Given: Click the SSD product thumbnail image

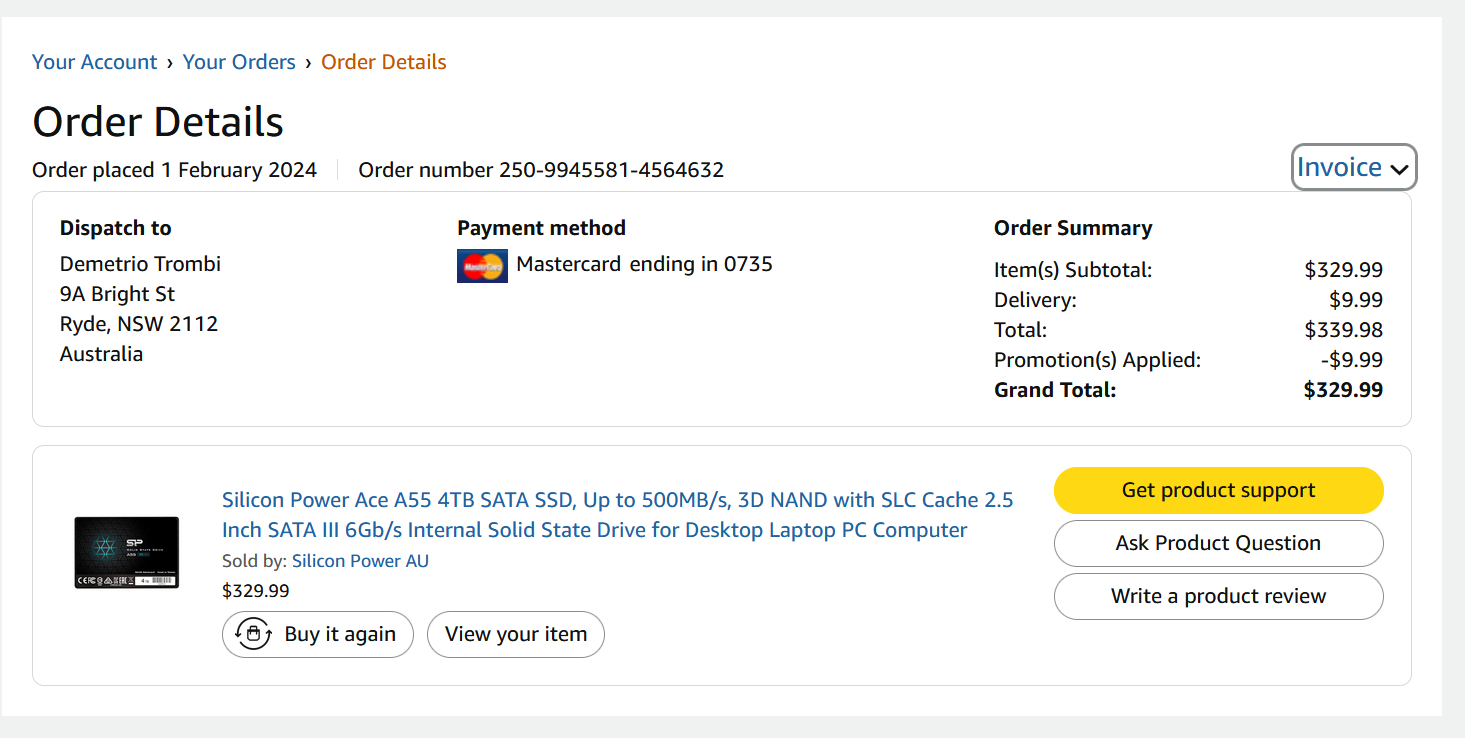Looking at the screenshot, I should pyautogui.click(x=127, y=552).
